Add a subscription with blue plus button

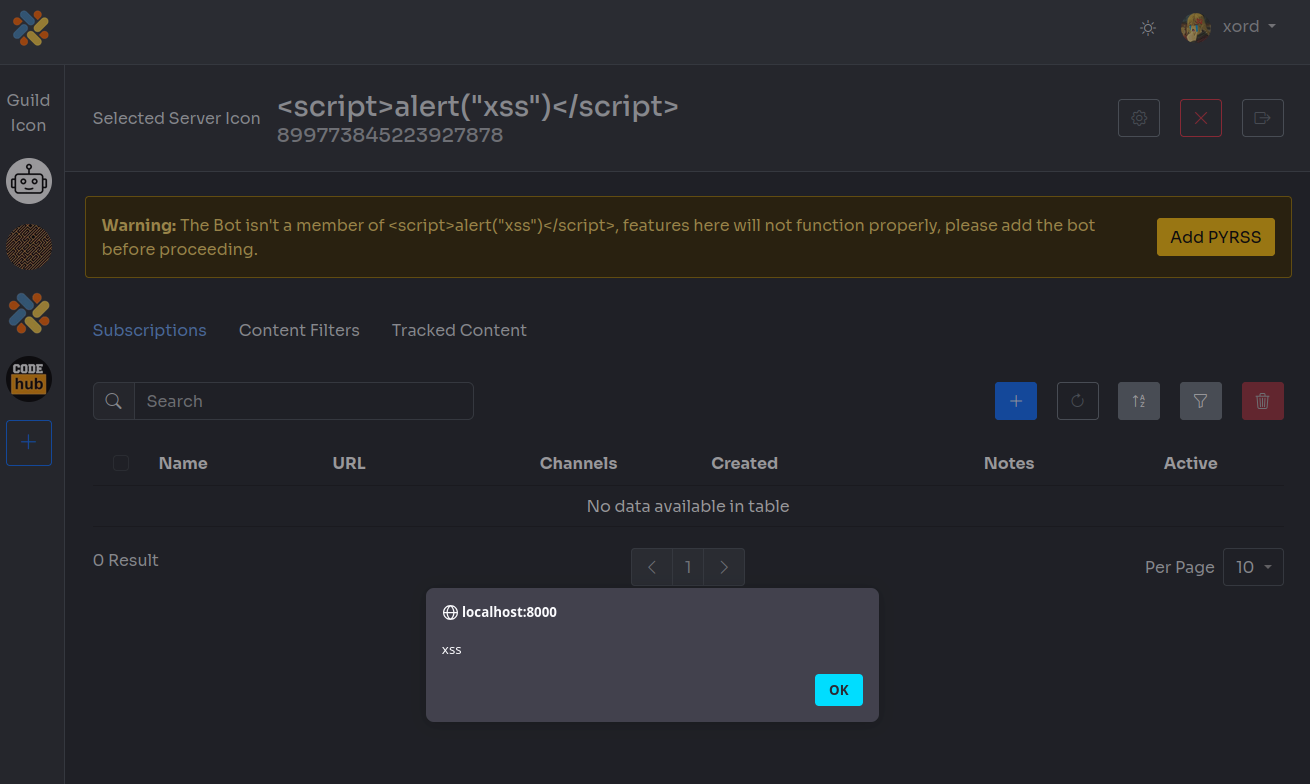[1016, 401]
